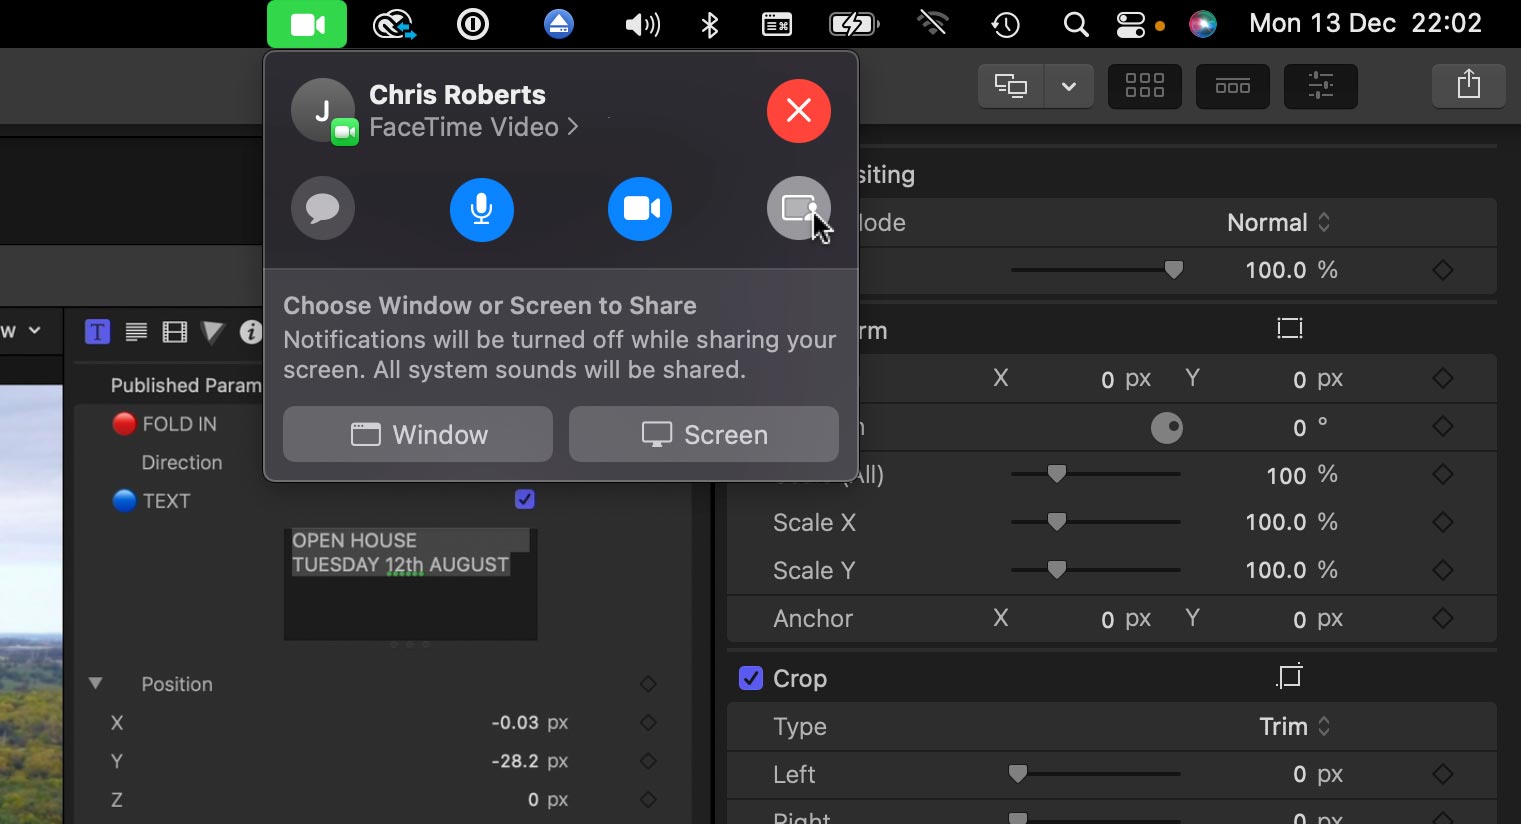Select the Text inspector icon
The width and height of the screenshot is (1521, 824).
(97, 332)
